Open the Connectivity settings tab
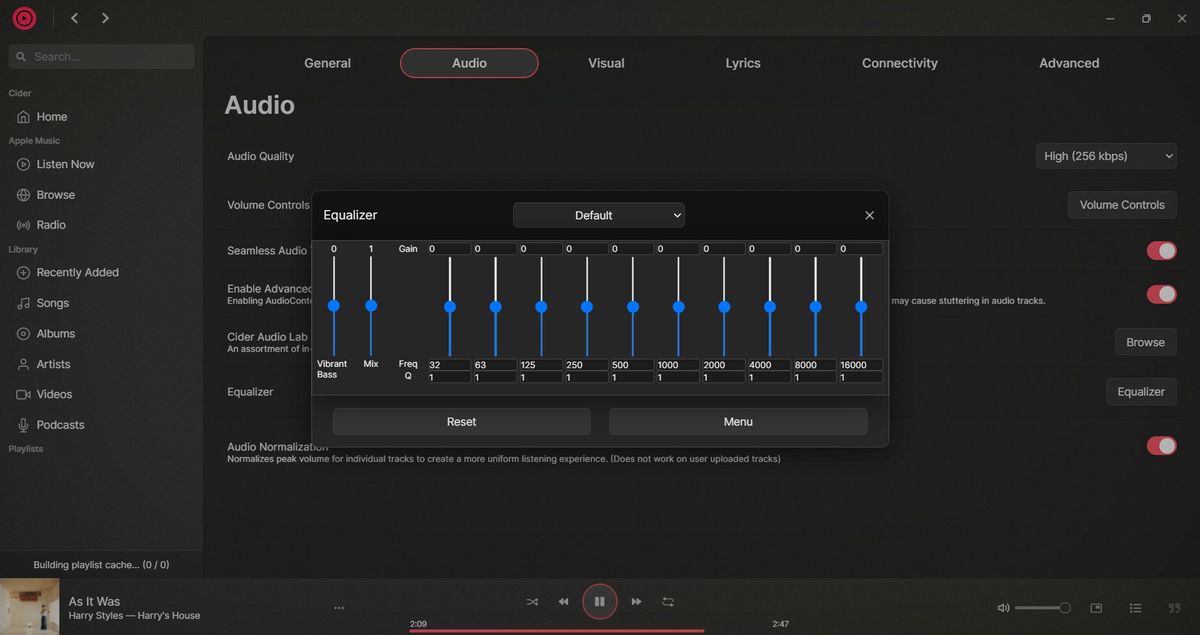1200x635 pixels. tap(899, 62)
